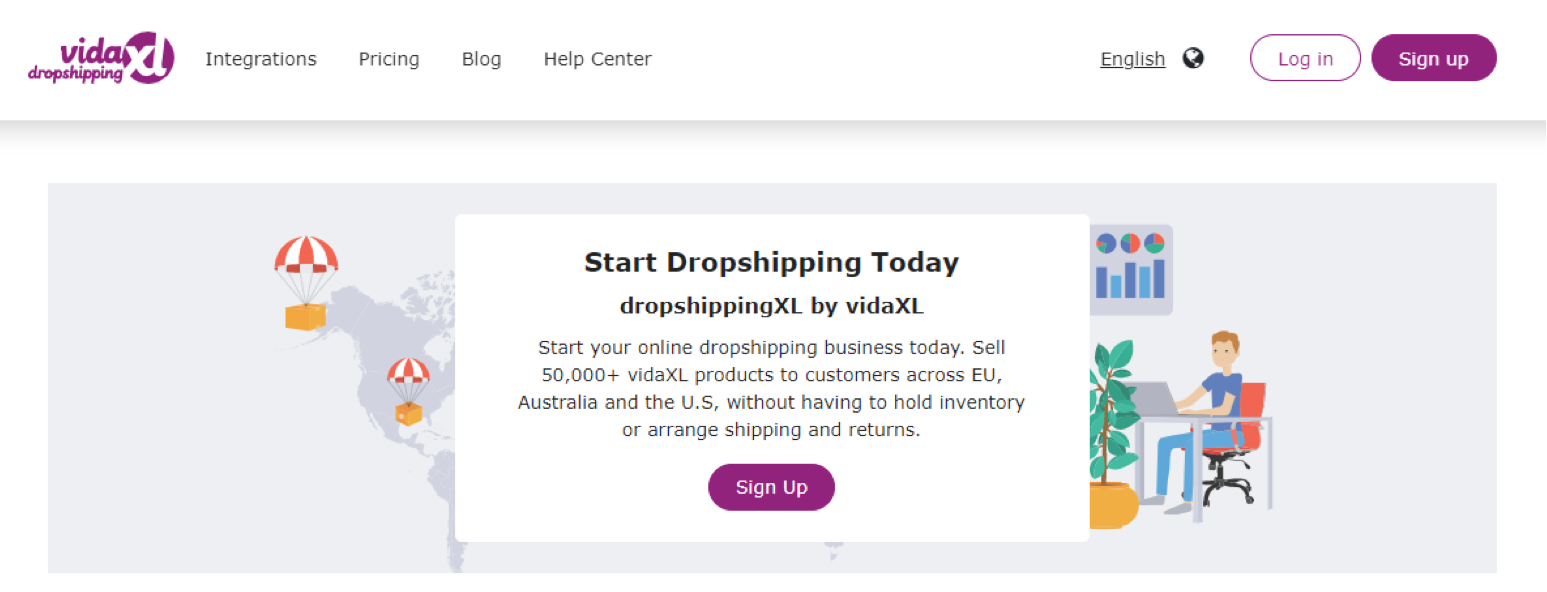1547x592 pixels.
Task: Click the vidaXL dropshipping logo
Action: [x=101, y=59]
